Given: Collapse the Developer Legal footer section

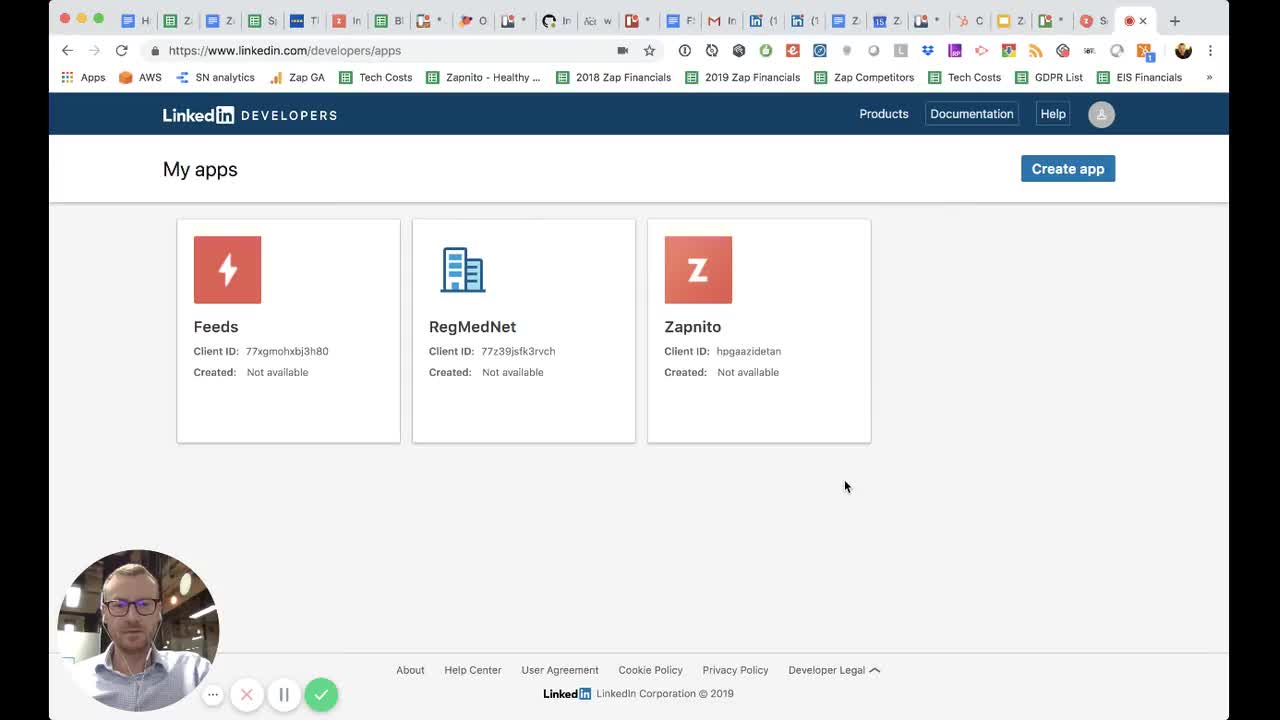Looking at the screenshot, I should (876, 670).
